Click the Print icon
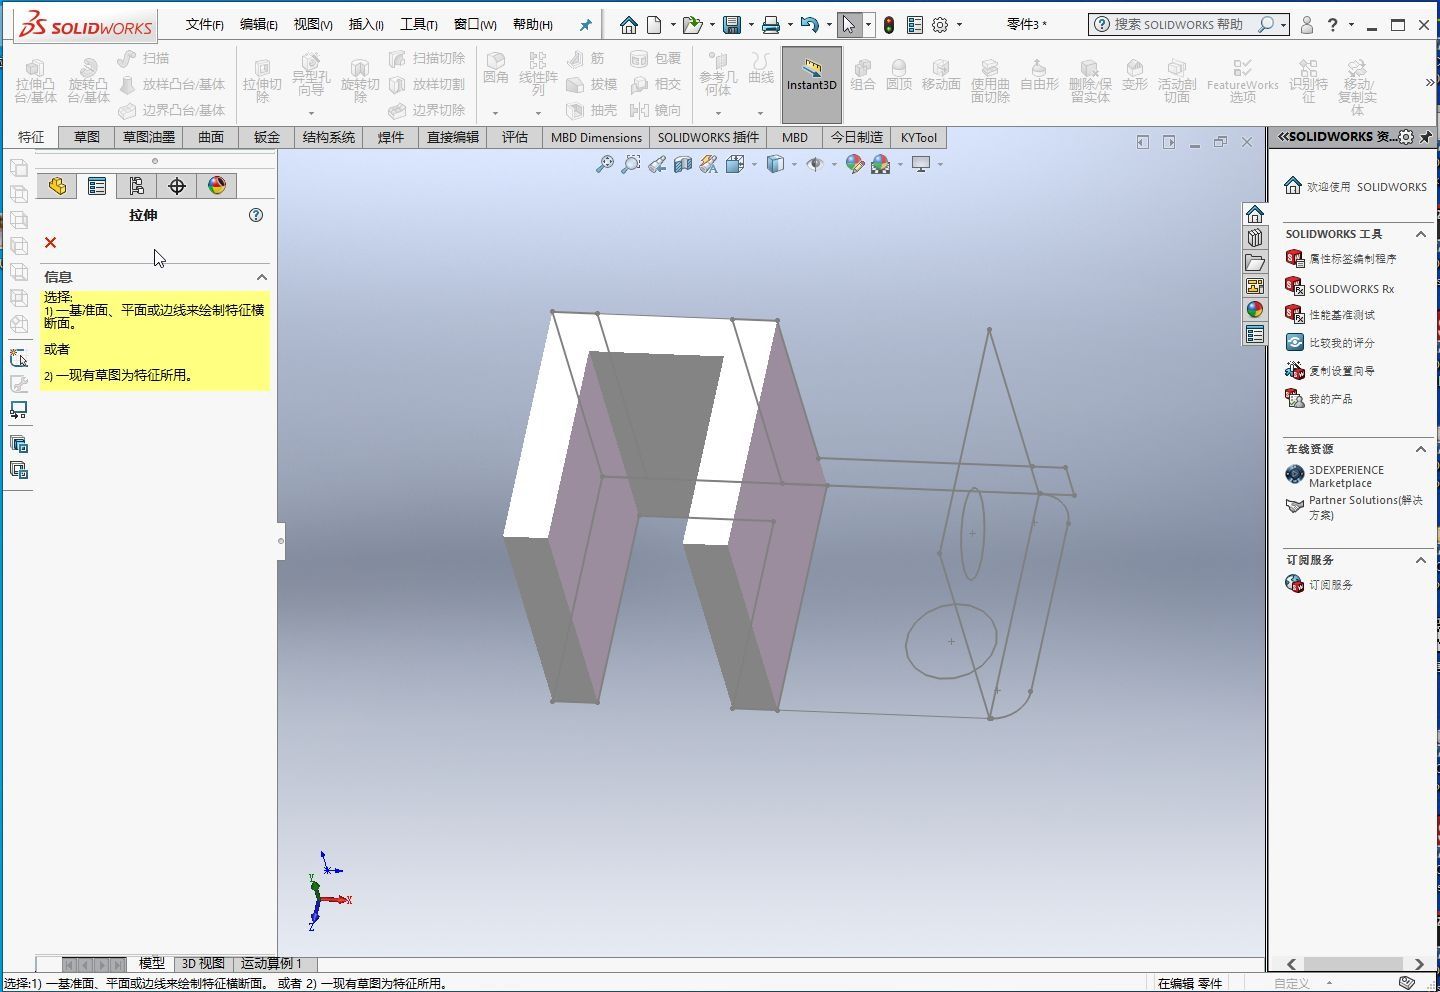Image resolution: width=1440 pixels, height=992 pixels. 771,25
